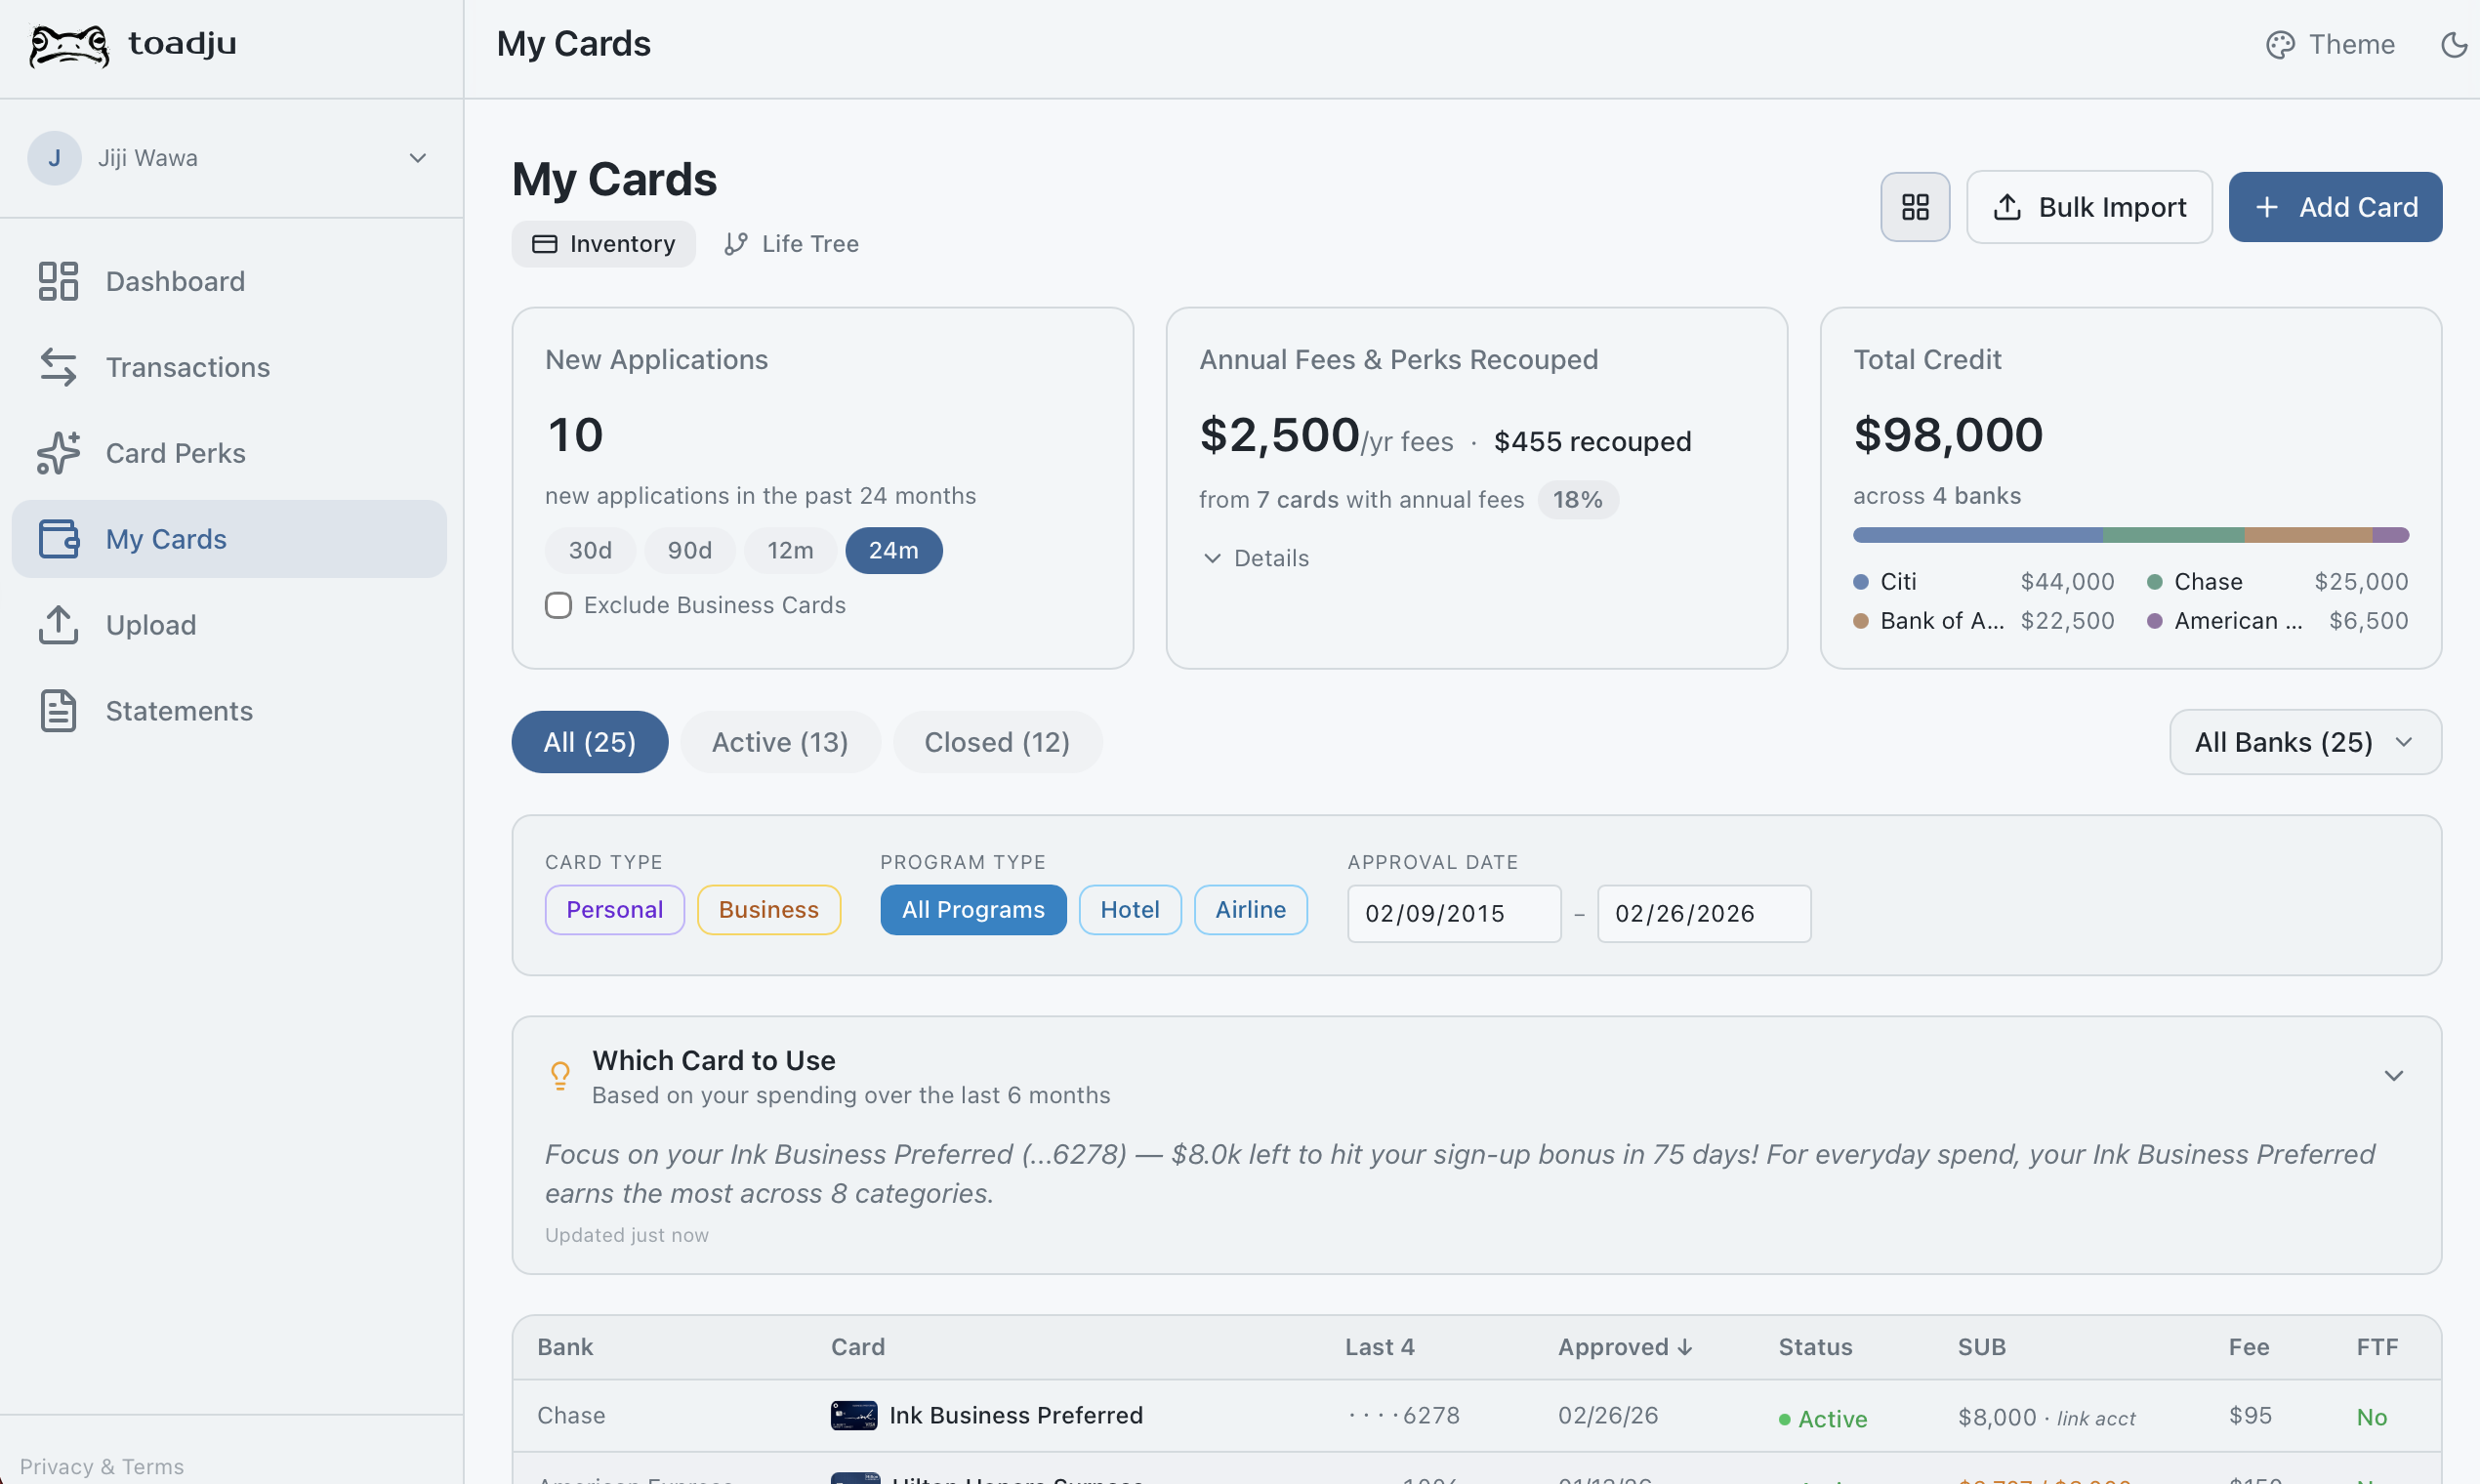This screenshot has width=2480, height=1484.
Task: Check Exclude Business Cards checkbox
Action: coord(558,605)
